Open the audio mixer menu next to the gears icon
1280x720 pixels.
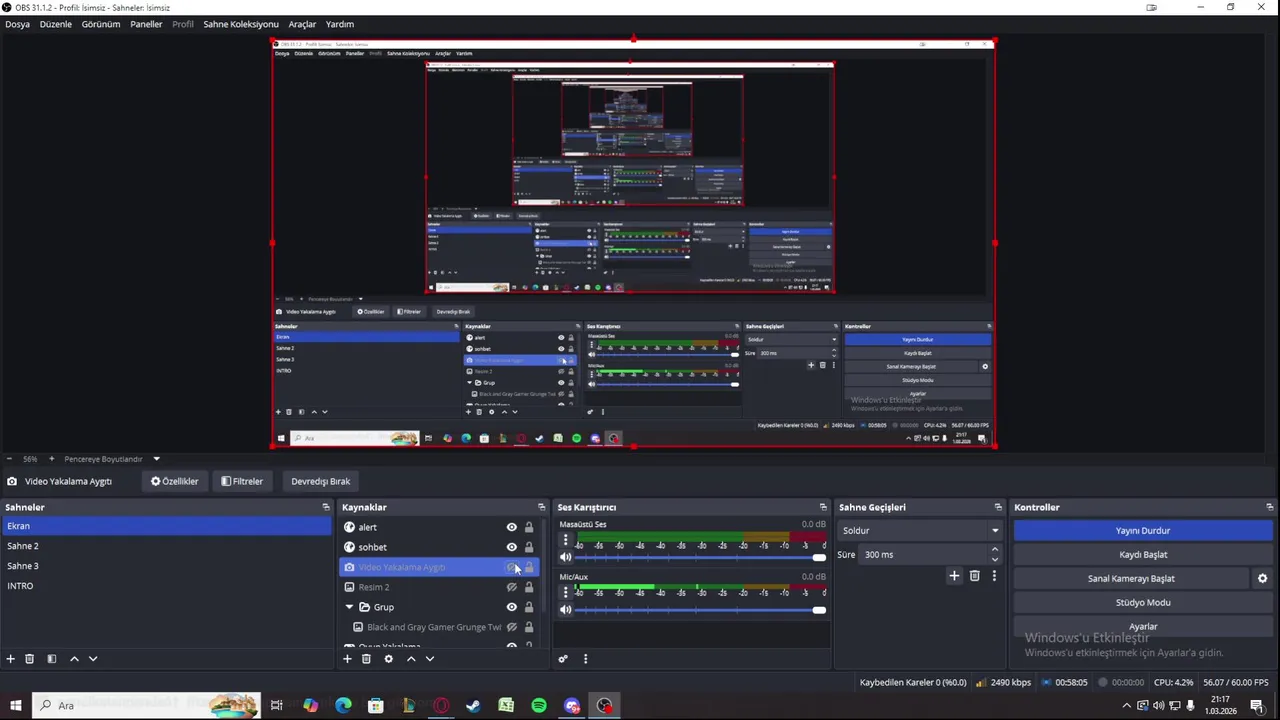[586, 659]
